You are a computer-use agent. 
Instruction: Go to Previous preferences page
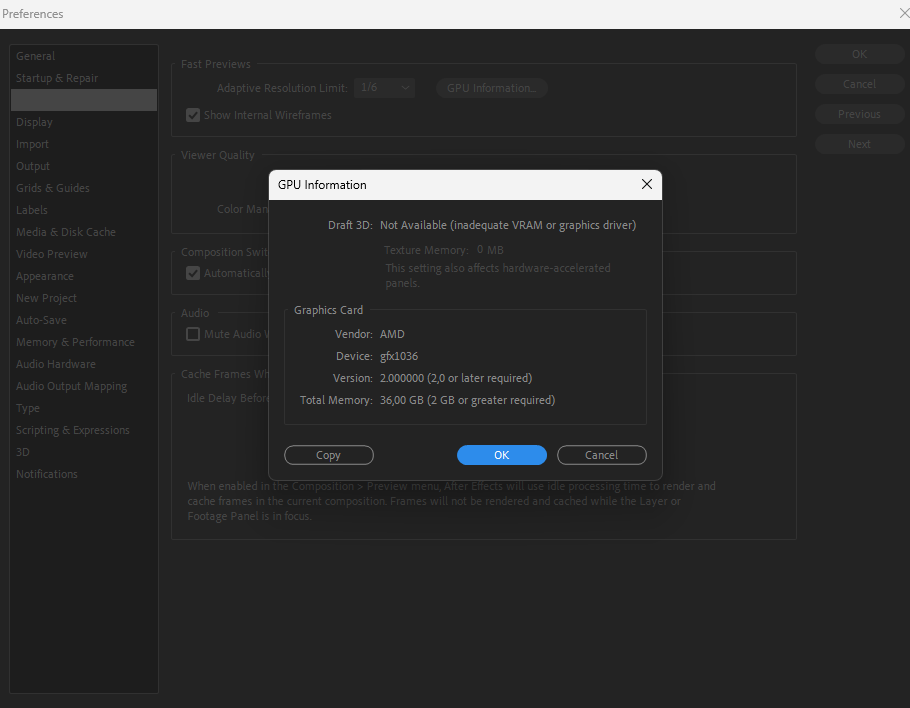pyautogui.click(x=858, y=113)
